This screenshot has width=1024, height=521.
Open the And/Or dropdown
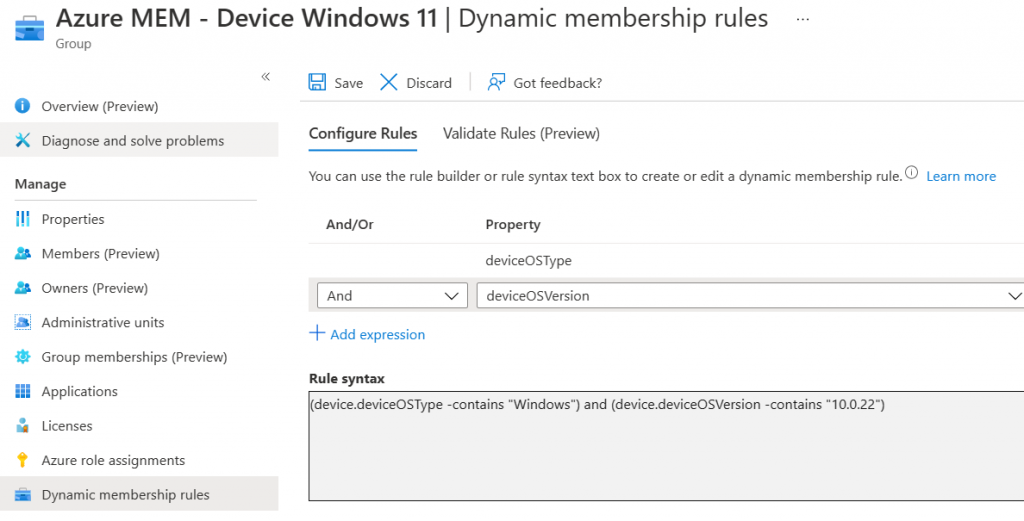tap(392, 295)
